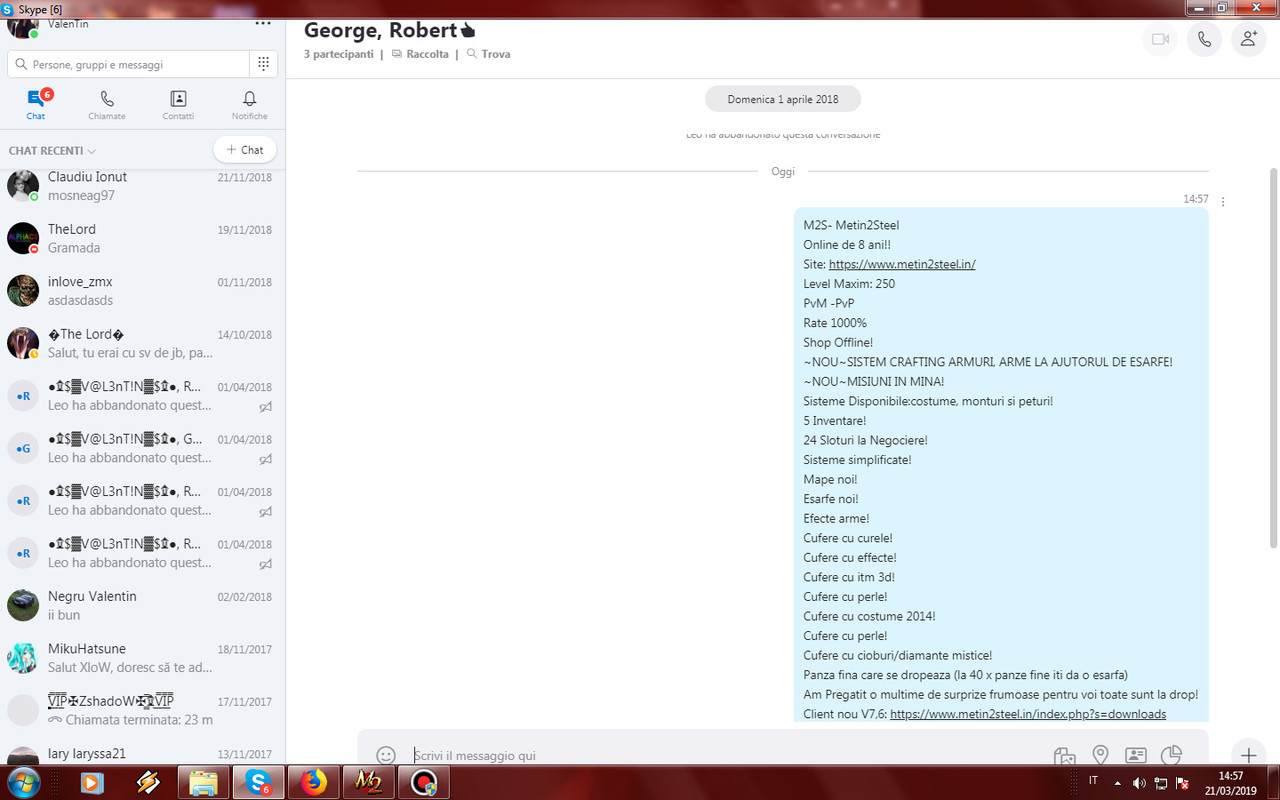Image resolution: width=1280 pixels, height=800 pixels.
Task: Open Raccolta gallery in chat header
Action: point(420,54)
